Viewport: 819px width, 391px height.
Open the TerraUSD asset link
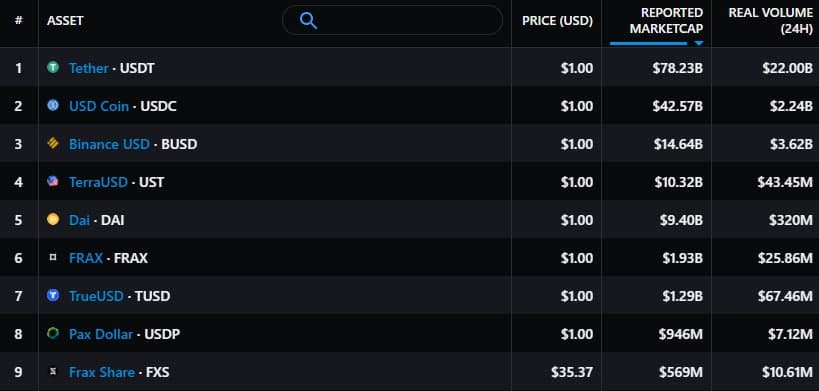pyautogui.click(x=98, y=182)
